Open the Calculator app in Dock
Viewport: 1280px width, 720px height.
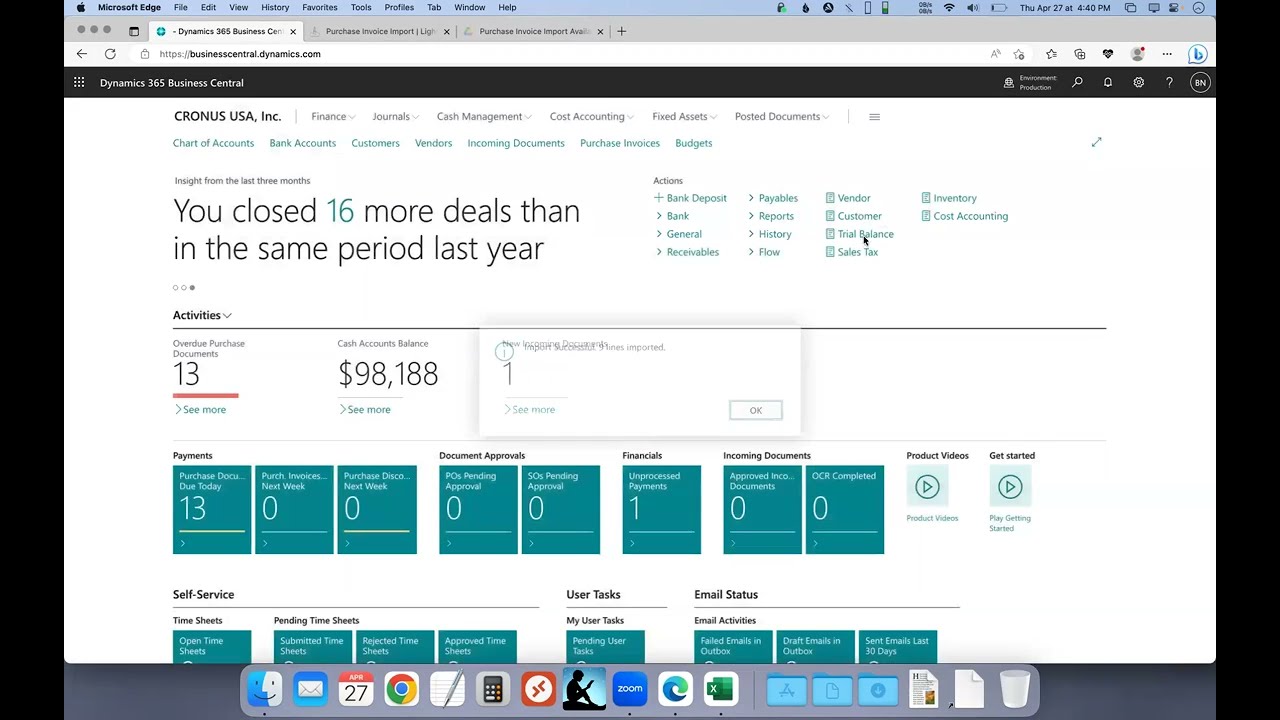click(492, 689)
